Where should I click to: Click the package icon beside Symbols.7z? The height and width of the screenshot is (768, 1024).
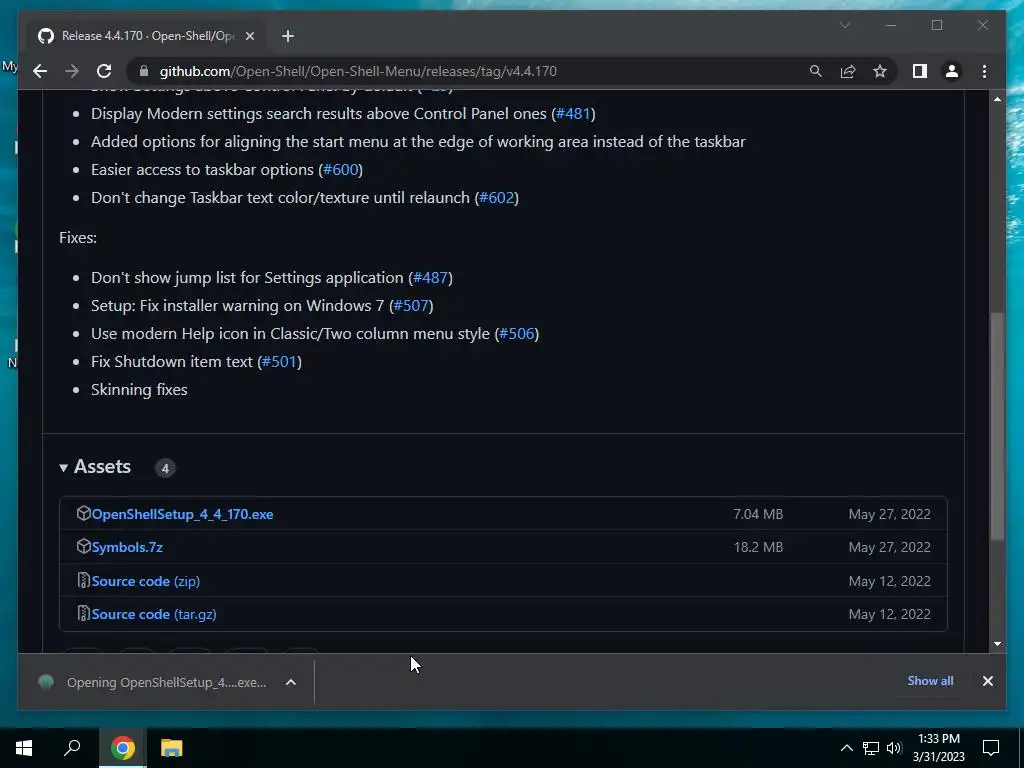click(x=83, y=547)
